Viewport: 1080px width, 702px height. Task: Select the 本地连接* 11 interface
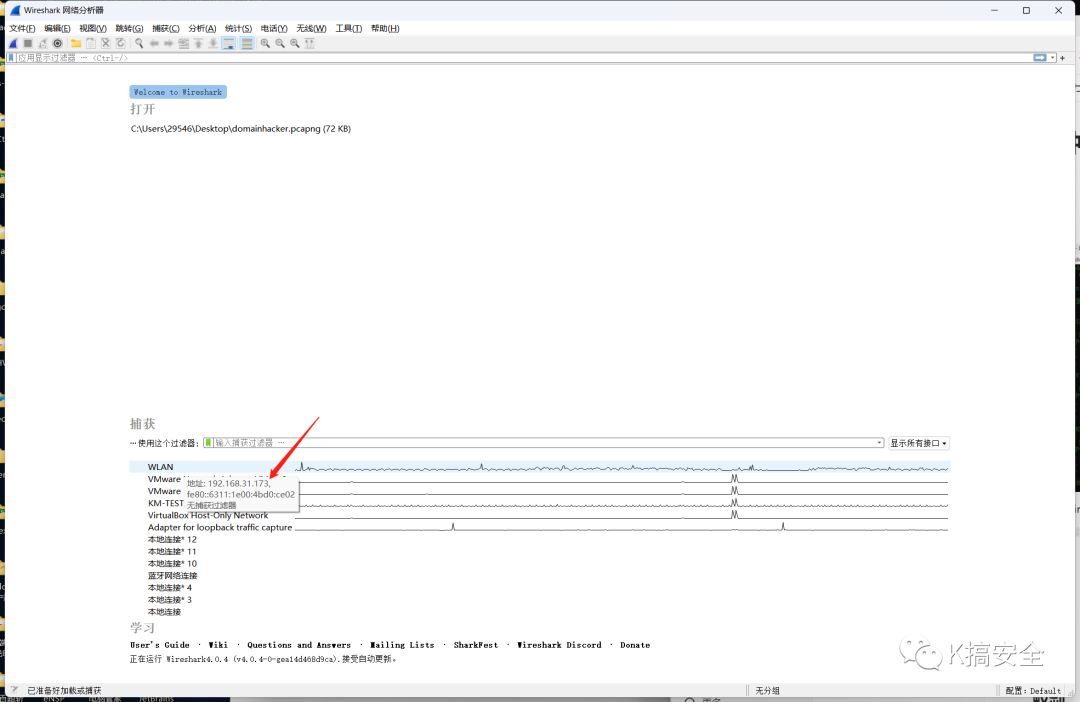click(172, 552)
